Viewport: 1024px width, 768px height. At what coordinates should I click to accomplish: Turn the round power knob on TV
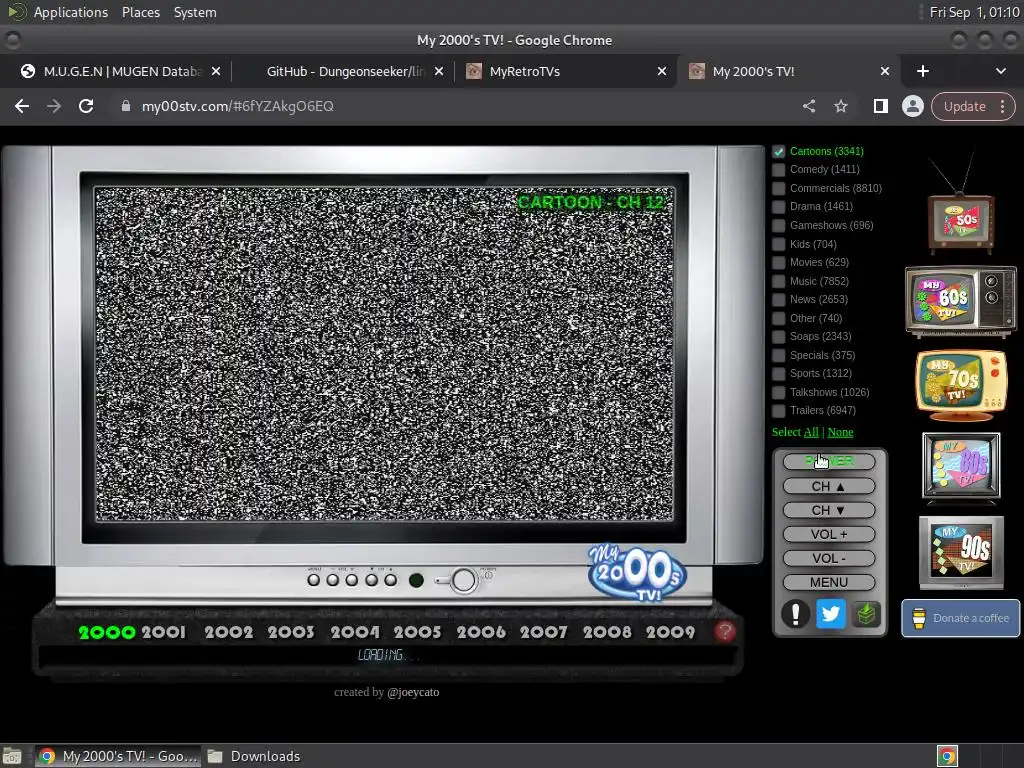pos(463,580)
